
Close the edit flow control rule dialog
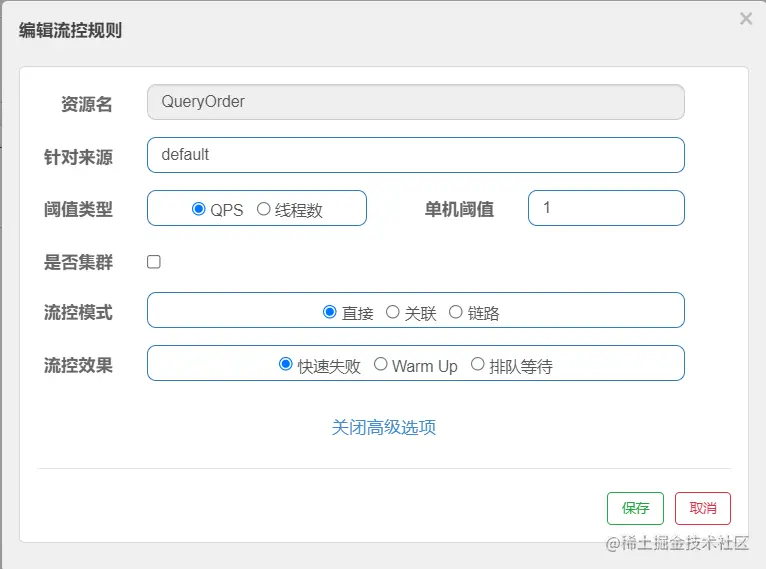click(x=746, y=19)
